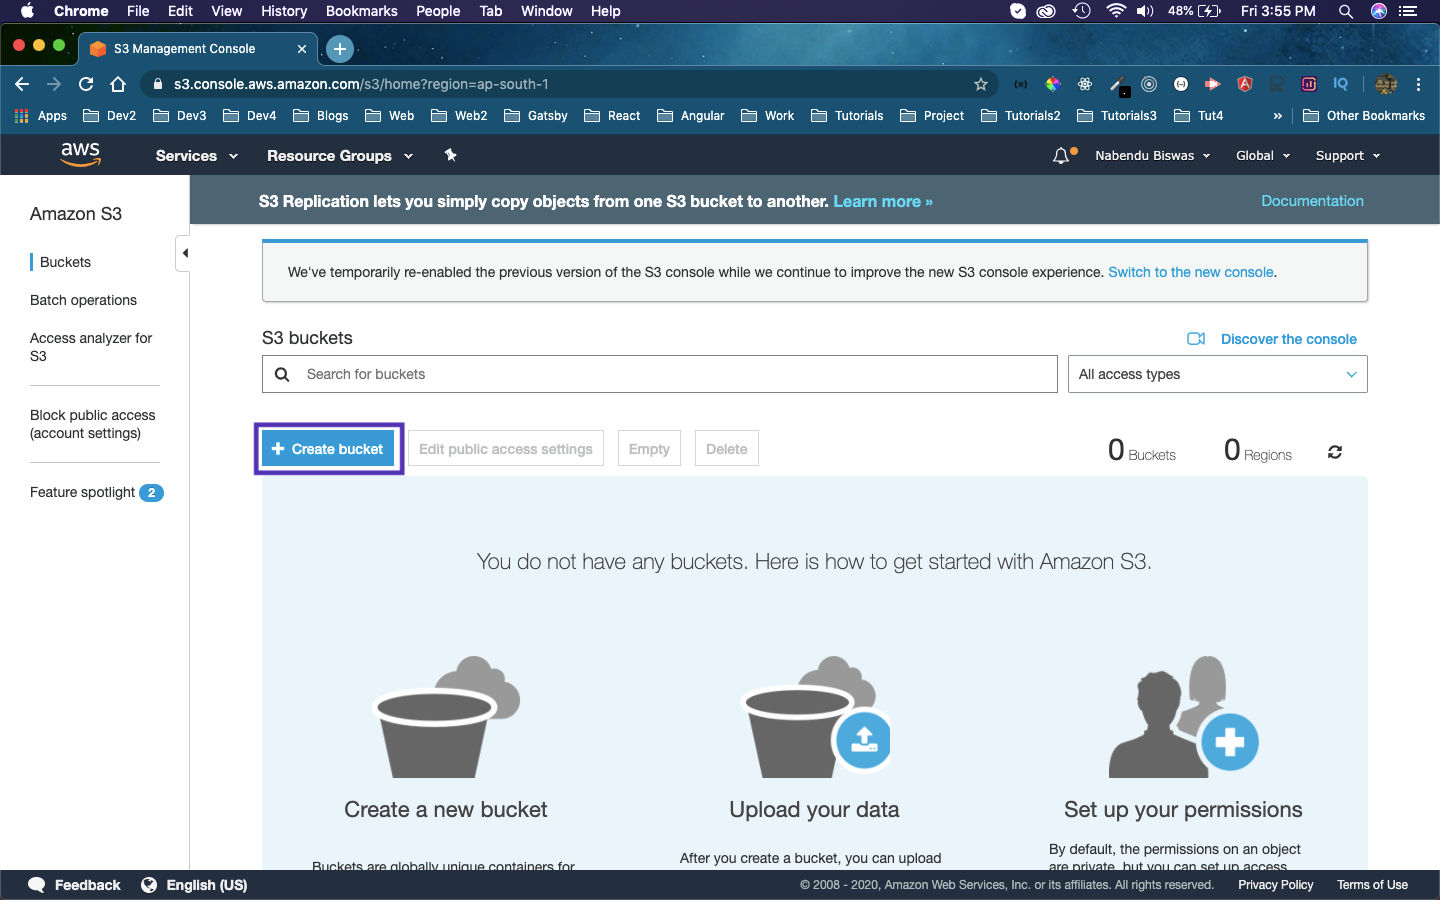Open the Learn more link
Image resolution: width=1440 pixels, height=900 pixels.
point(883,202)
